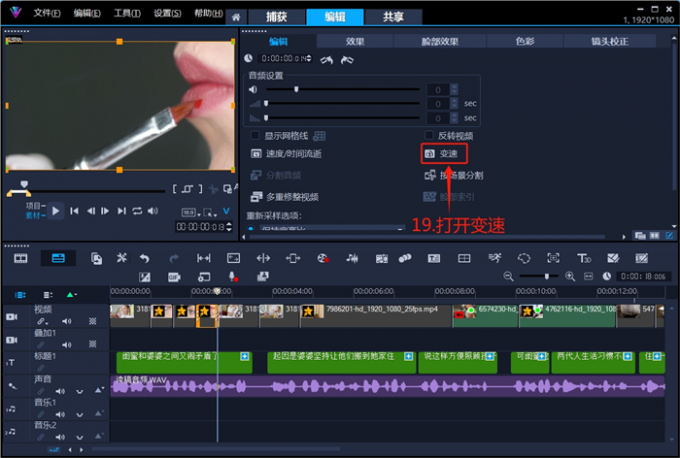Set the mark-in bracket point
This screenshot has height=458, width=680.
click(175, 189)
